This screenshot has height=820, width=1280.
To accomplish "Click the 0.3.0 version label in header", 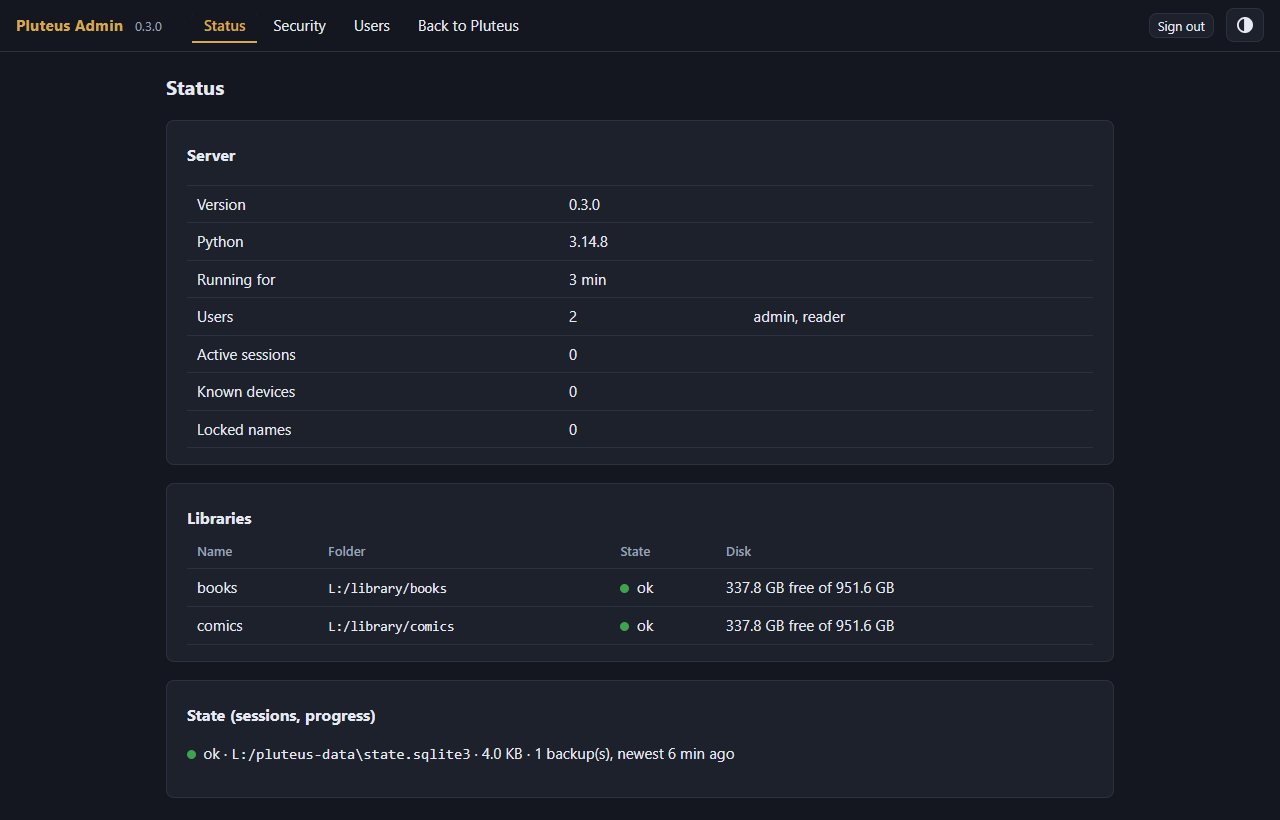I will coord(148,27).
